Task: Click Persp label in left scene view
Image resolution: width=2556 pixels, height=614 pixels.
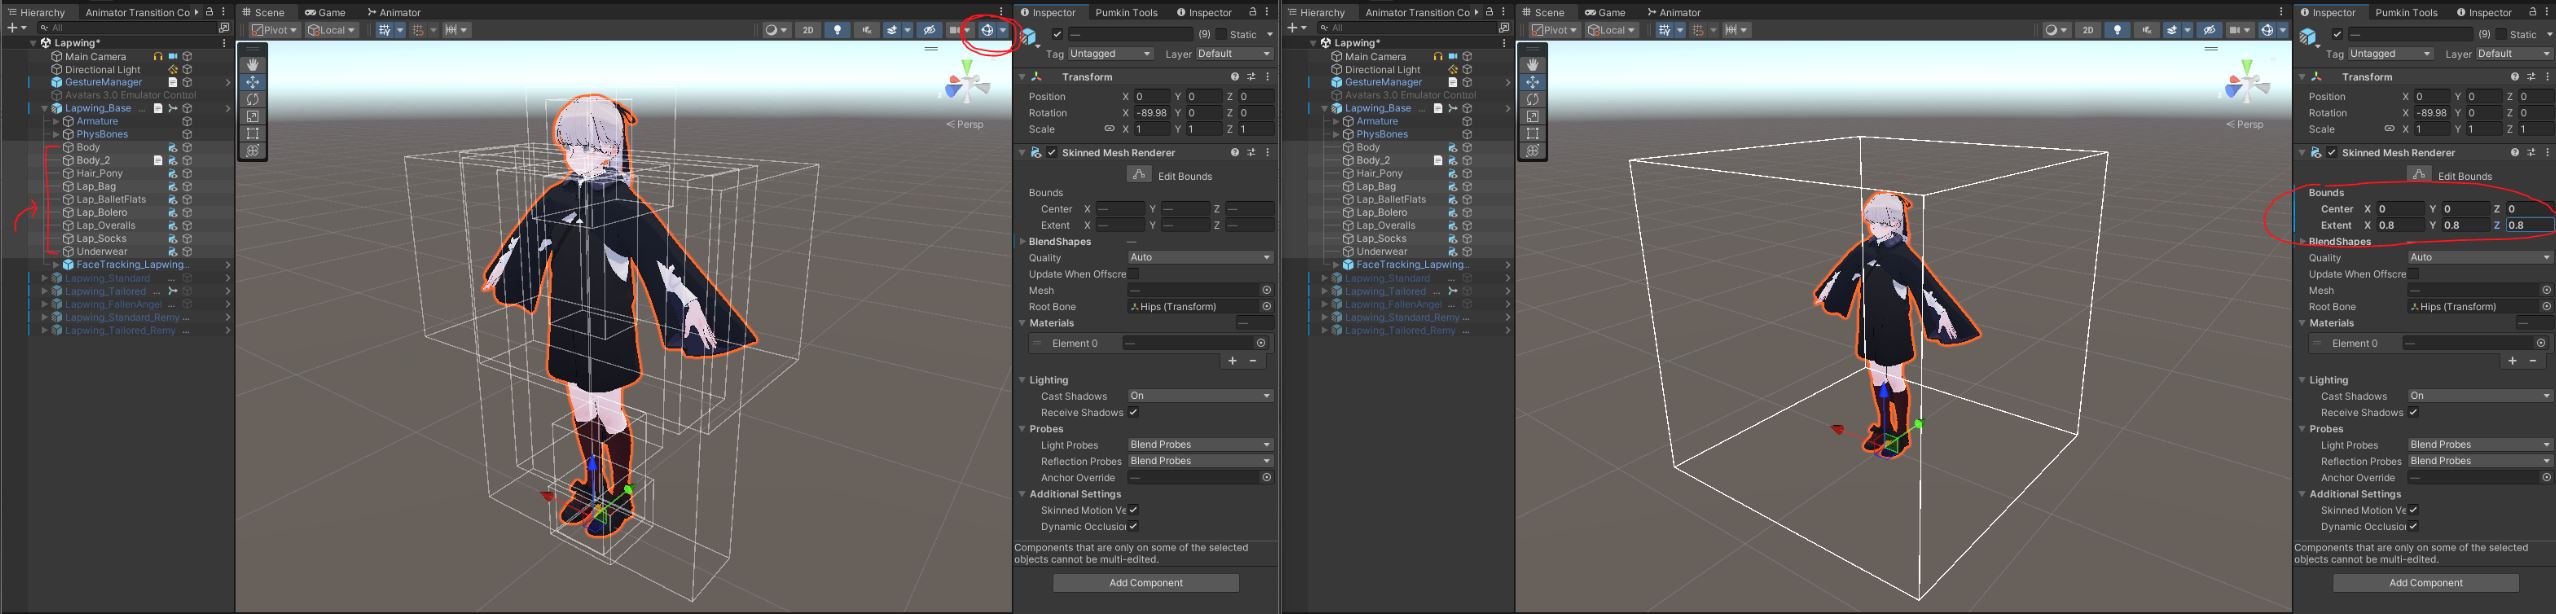Action: 965,125
